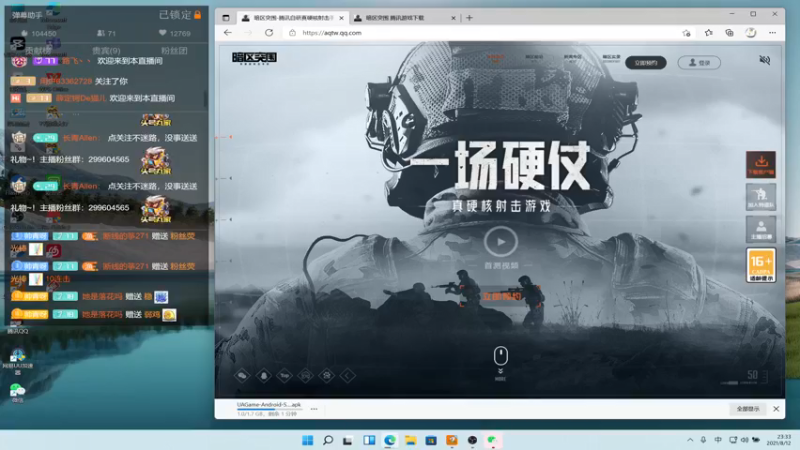Click the 10连击 combo text
The image size is (800, 450).
[x=58, y=279]
